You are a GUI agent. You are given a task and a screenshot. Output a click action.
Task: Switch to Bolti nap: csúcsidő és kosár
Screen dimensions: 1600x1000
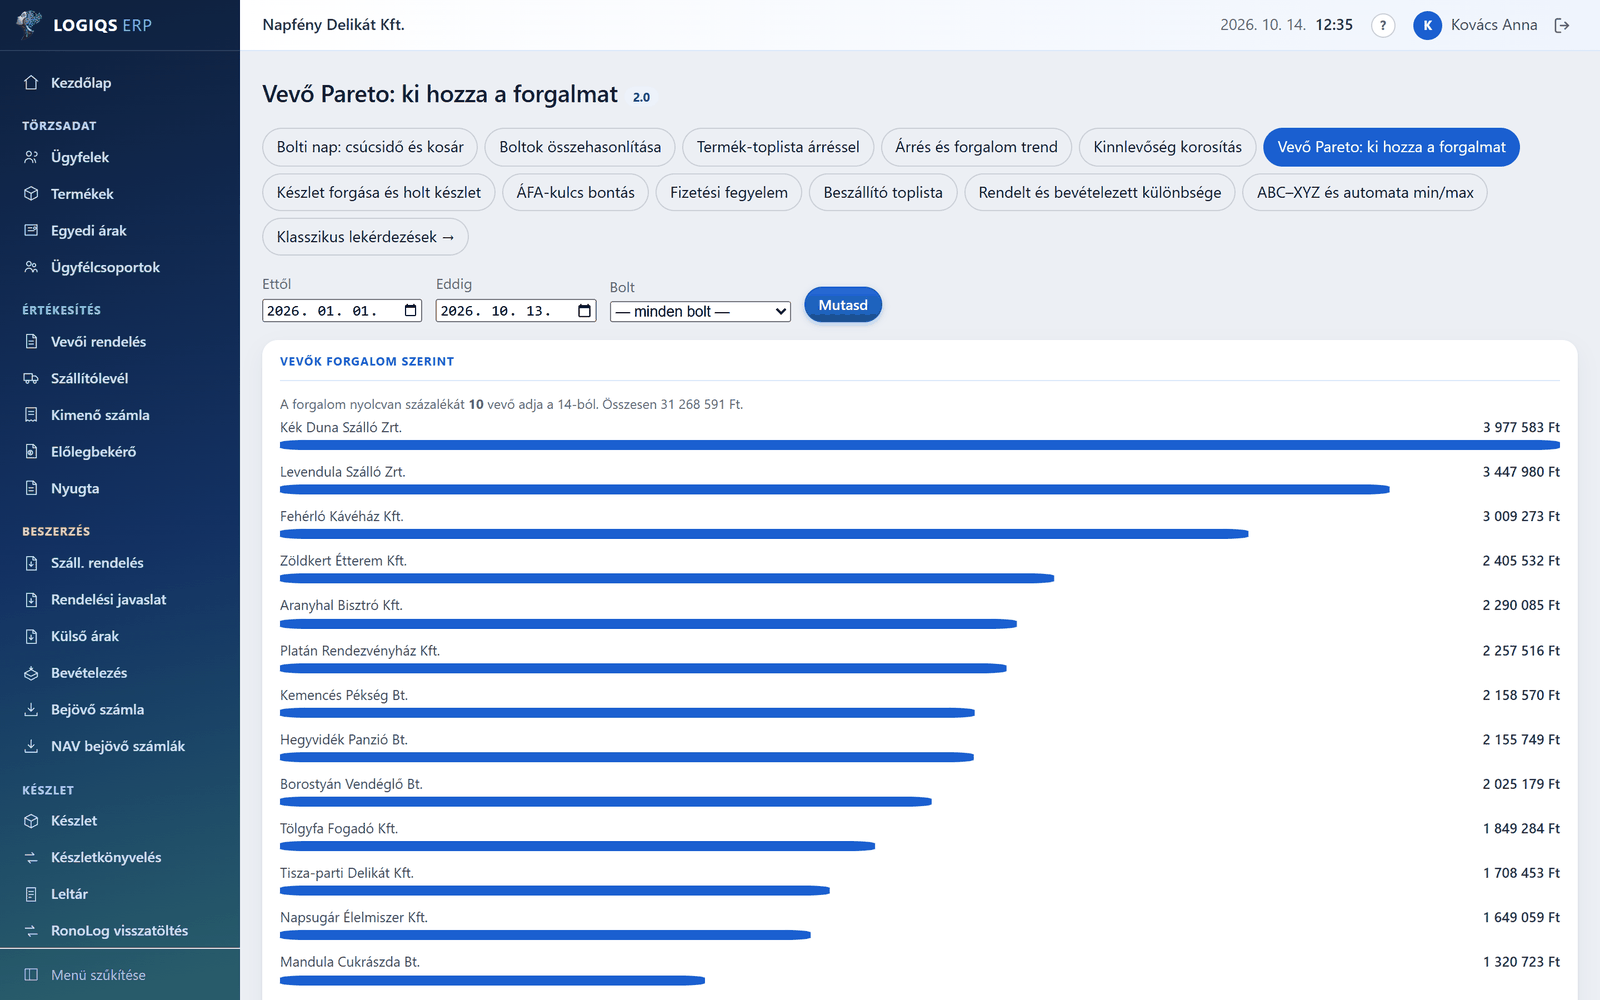370,147
